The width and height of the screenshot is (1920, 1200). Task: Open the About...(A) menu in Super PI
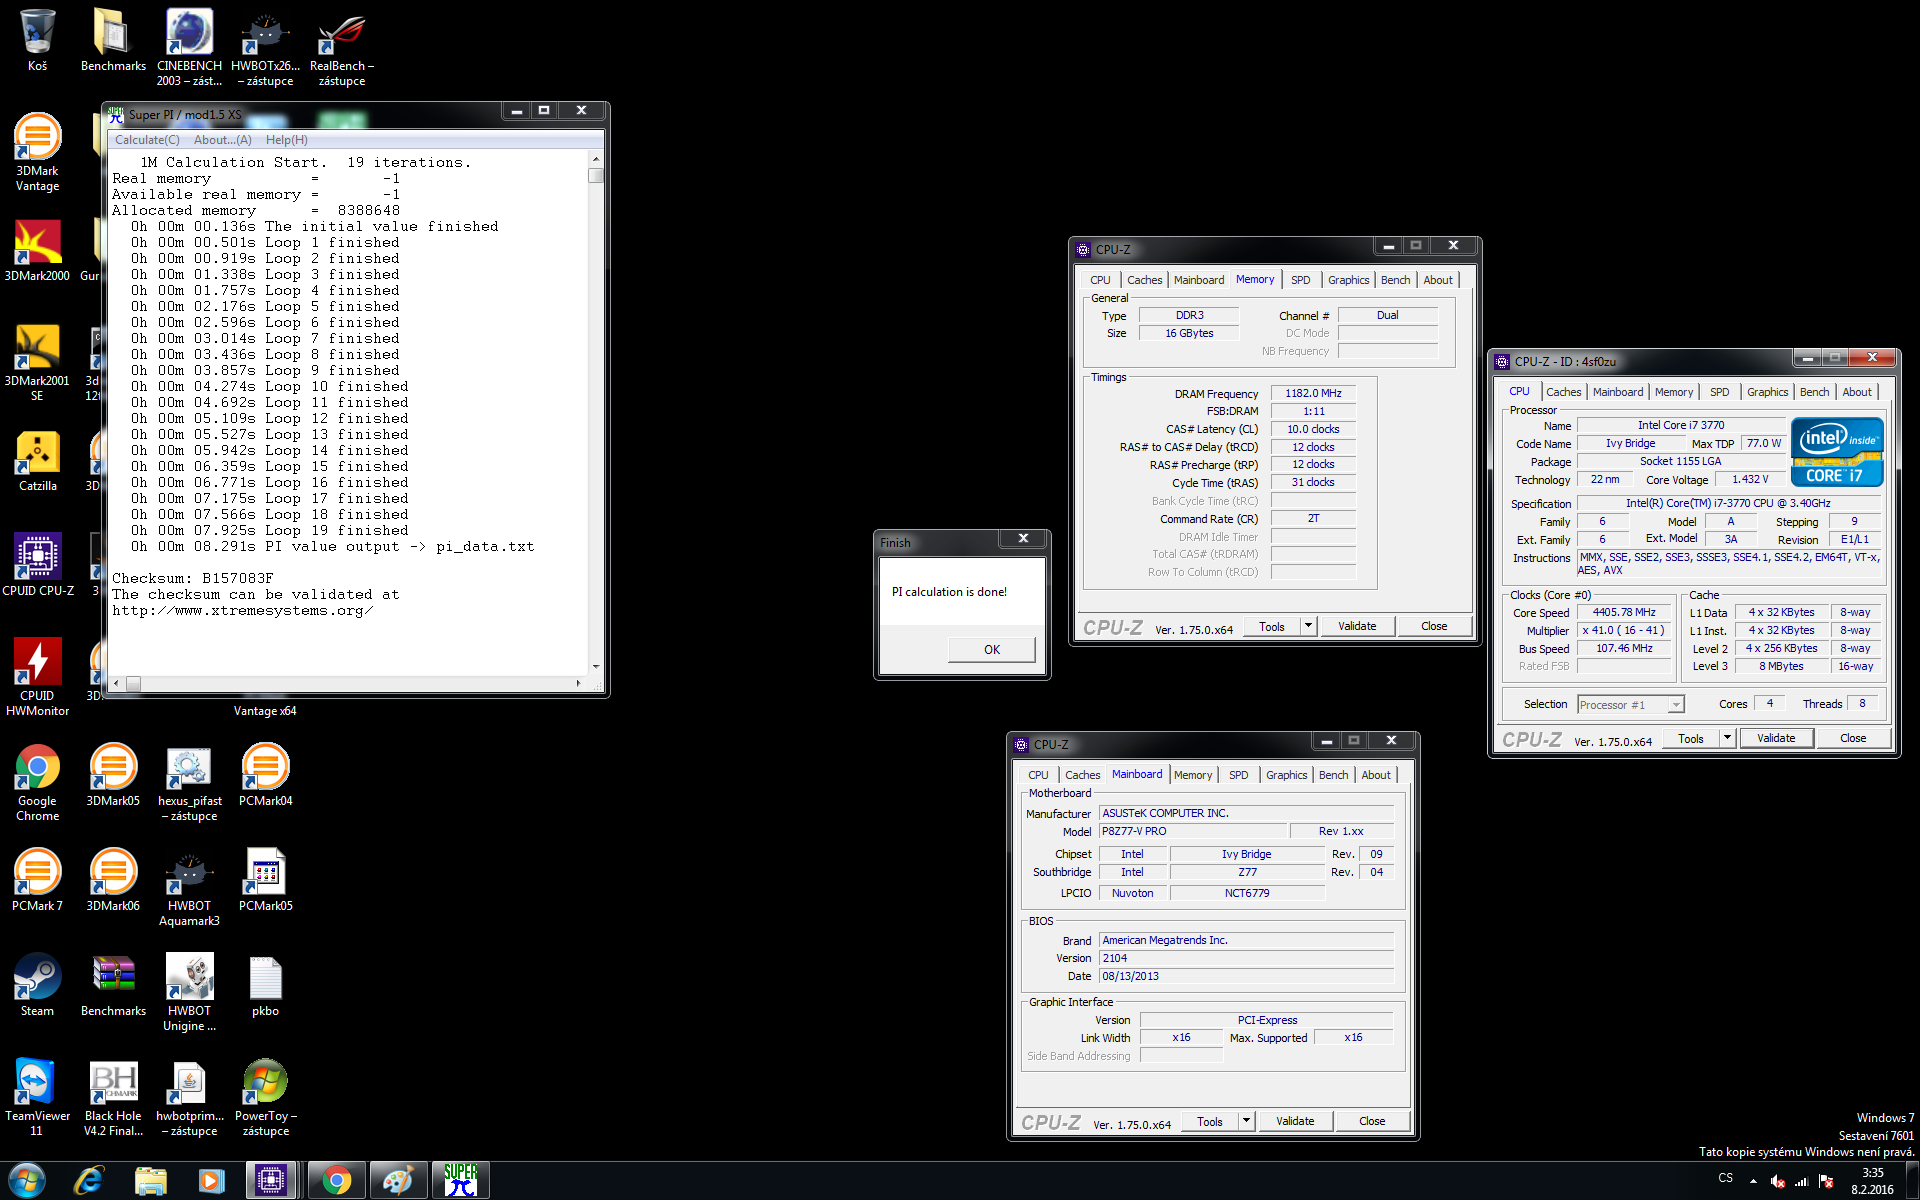tap(222, 140)
